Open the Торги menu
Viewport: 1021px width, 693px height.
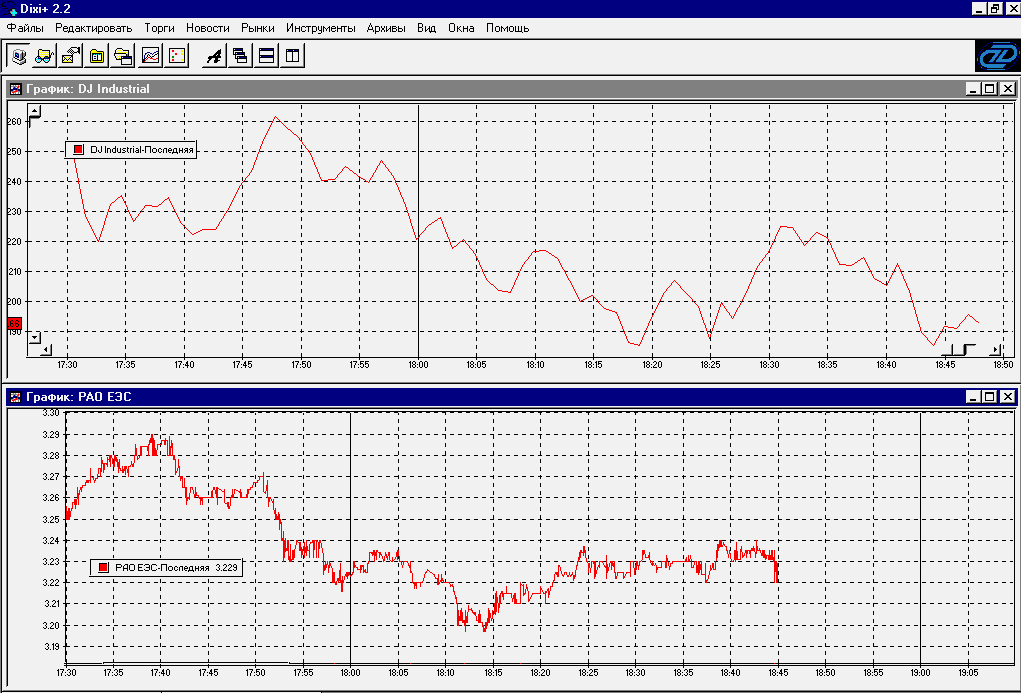click(x=160, y=28)
